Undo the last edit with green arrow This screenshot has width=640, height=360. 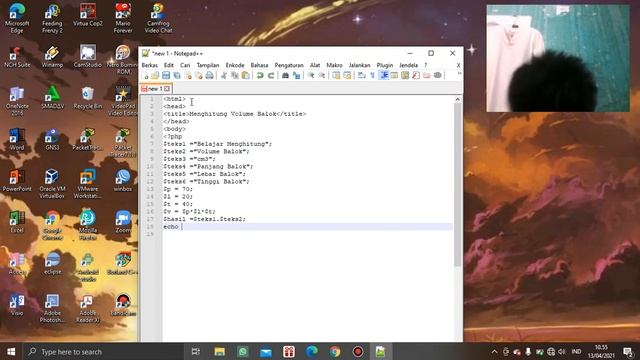(x=260, y=76)
